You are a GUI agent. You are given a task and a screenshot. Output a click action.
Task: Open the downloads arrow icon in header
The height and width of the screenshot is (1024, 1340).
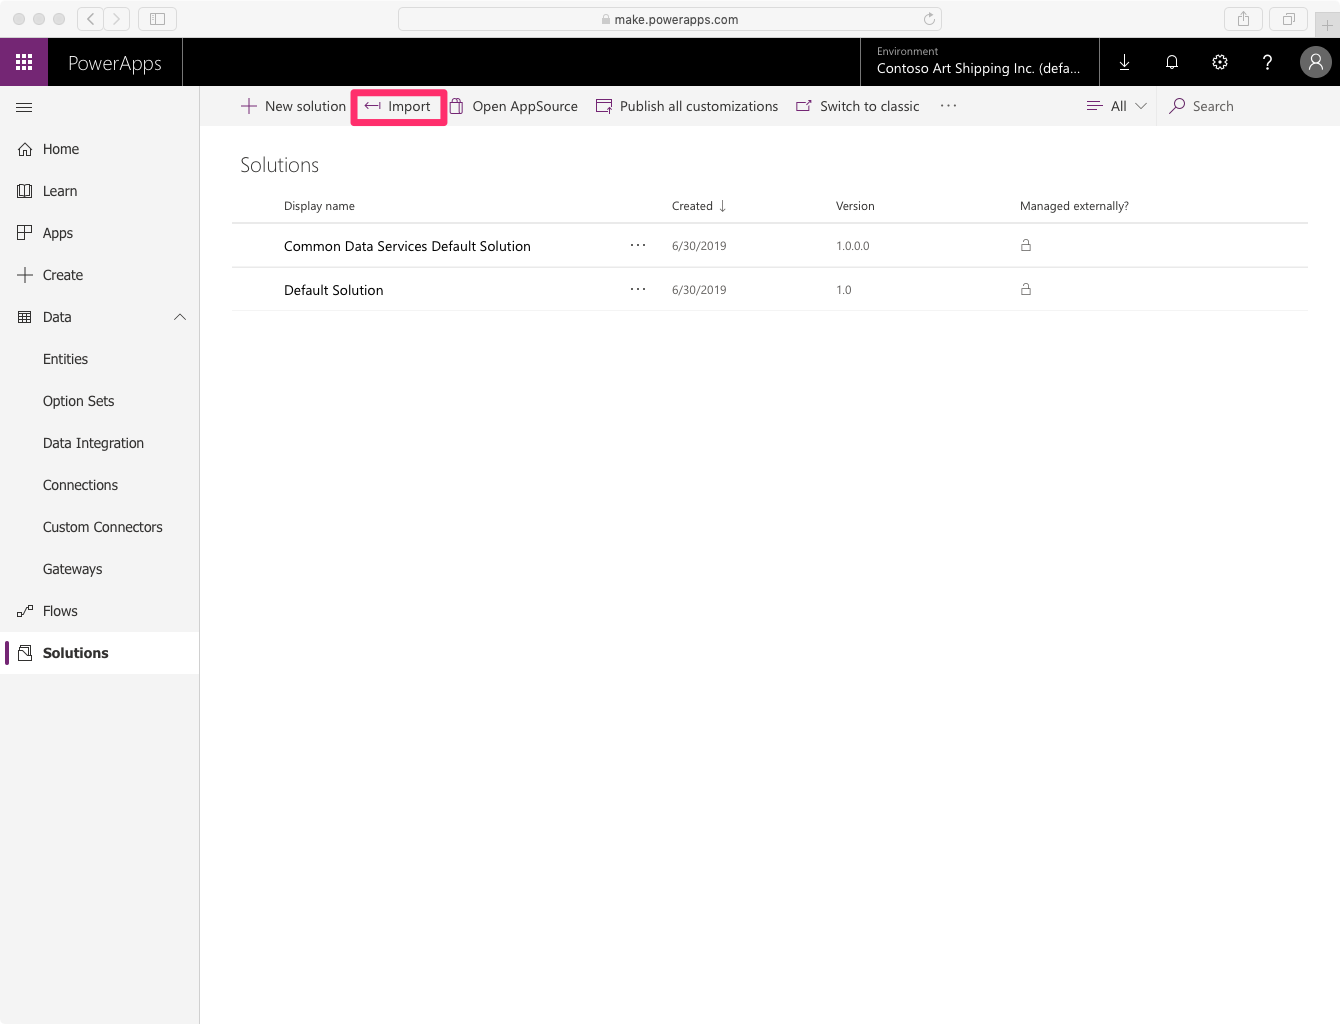point(1124,62)
